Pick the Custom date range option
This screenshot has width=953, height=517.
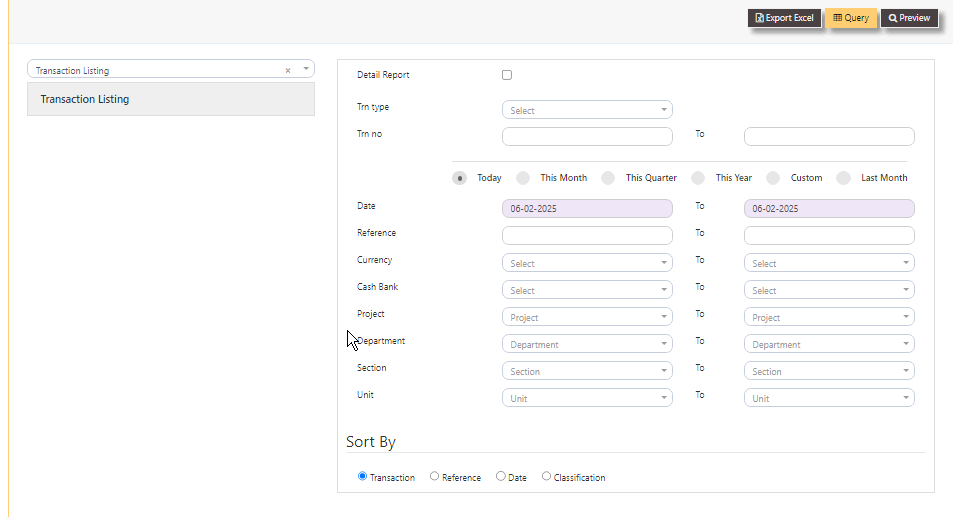coord(773,178)
